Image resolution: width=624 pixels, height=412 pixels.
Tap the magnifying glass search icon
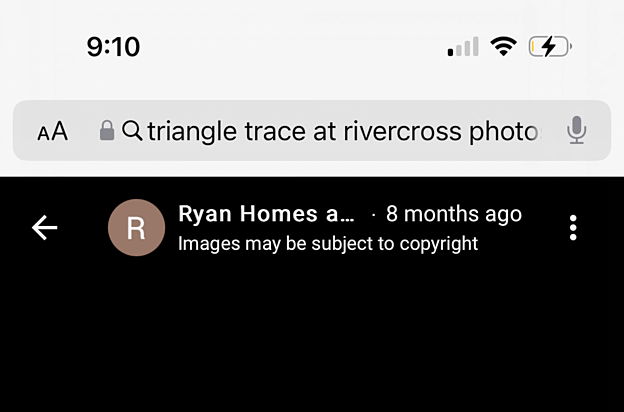click(132, 131)
